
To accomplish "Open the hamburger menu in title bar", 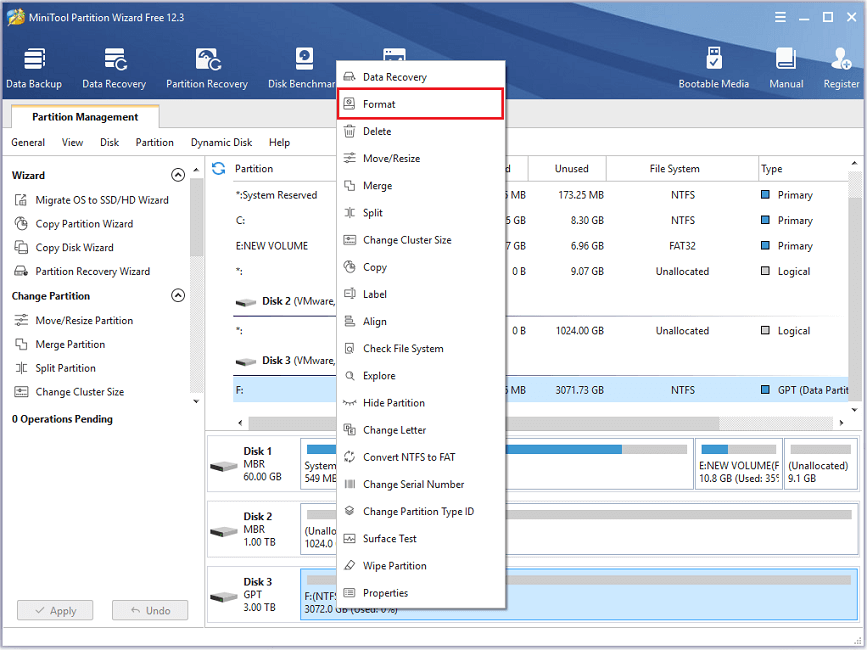I will [x=780, y=17].
